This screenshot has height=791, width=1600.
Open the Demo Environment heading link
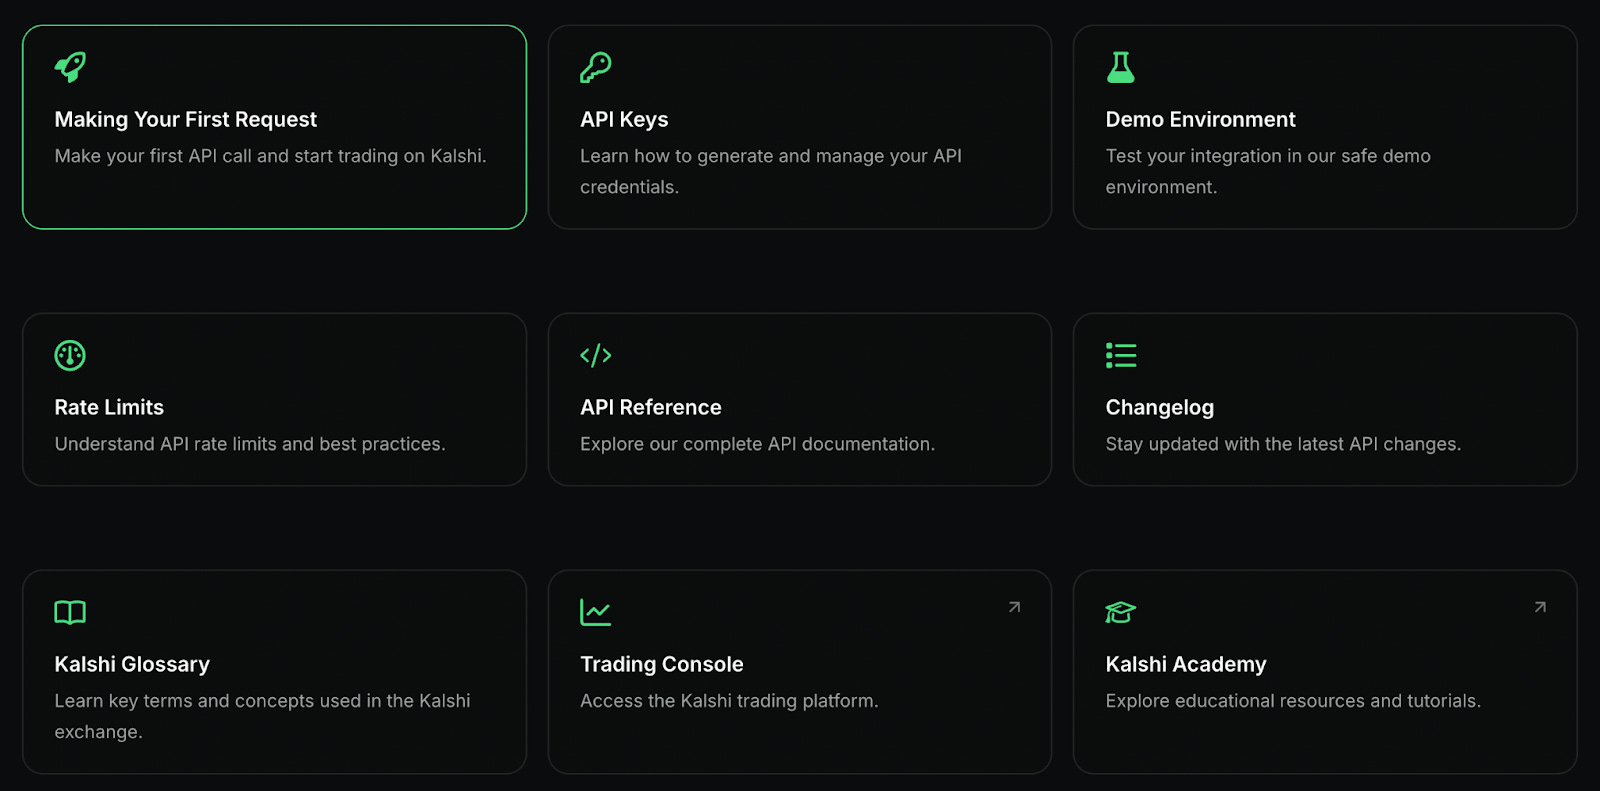(x=1200, y=119)
